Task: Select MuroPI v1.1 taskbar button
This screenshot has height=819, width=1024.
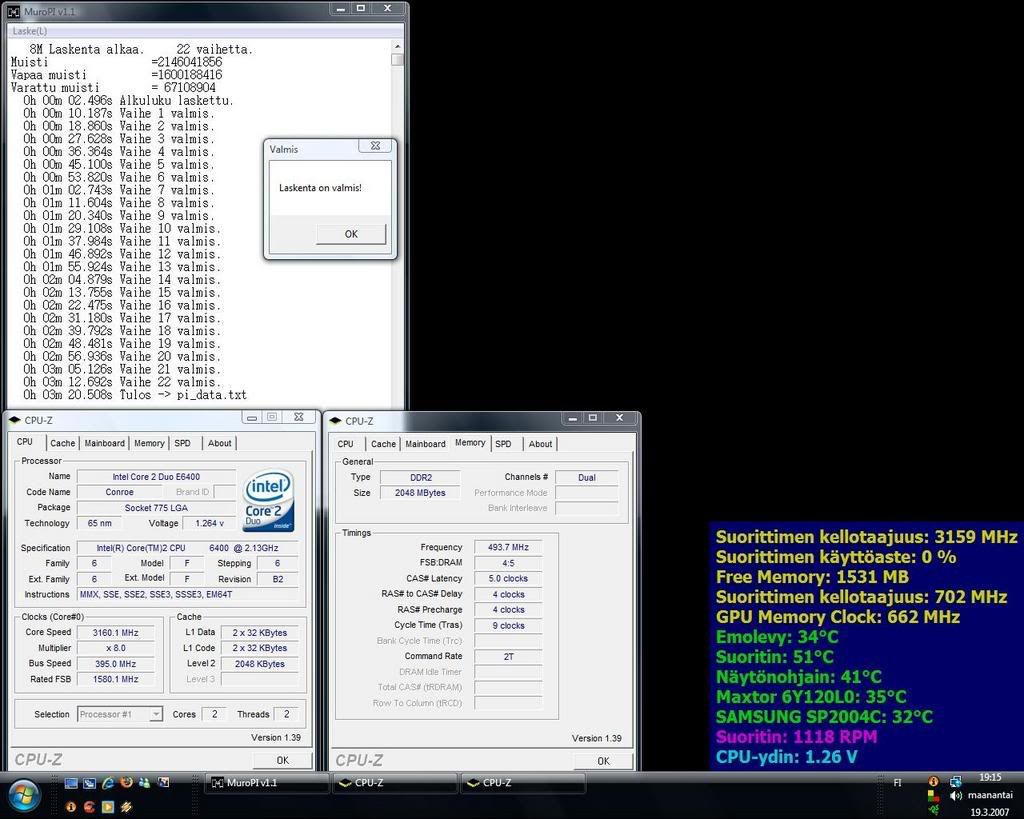Action: click(x=267, y=783)
